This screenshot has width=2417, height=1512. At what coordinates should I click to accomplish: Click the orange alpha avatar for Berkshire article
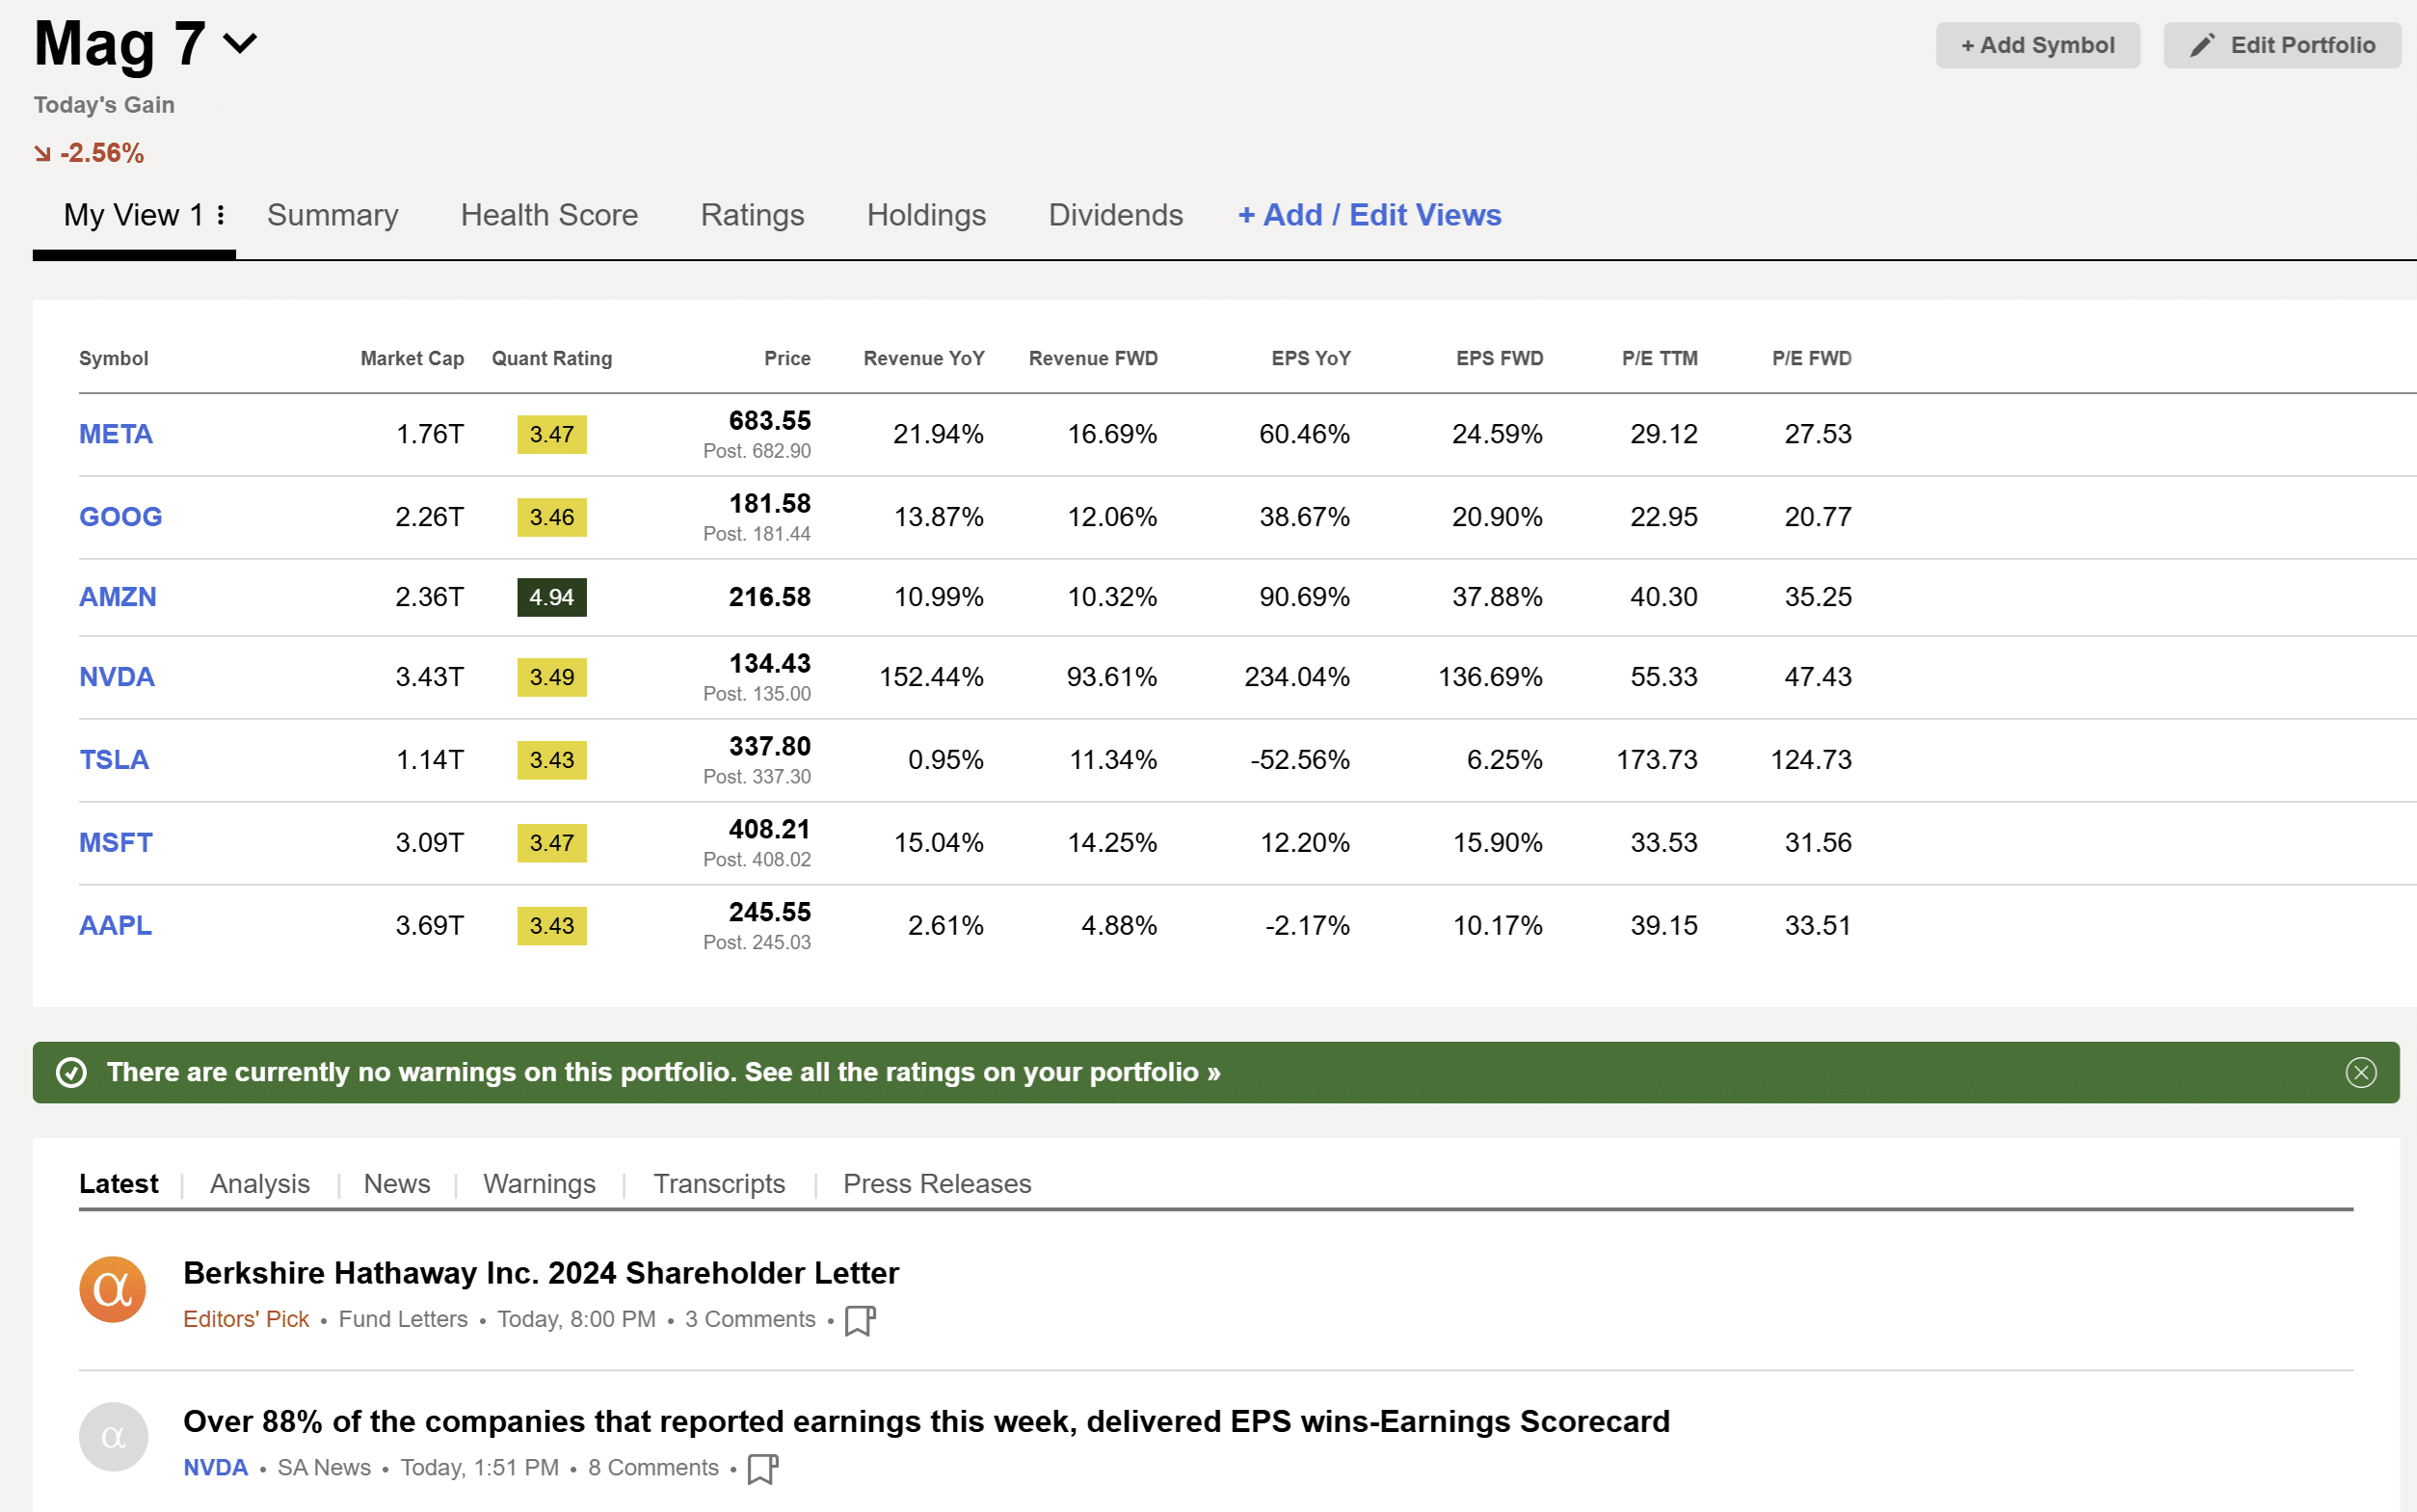coord(113,1289)
